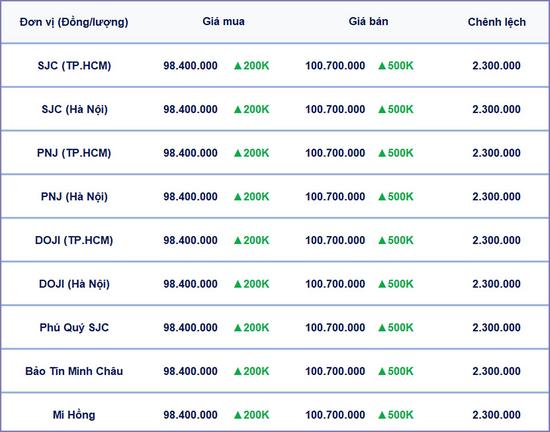This screenshot has width=550, height=432.
Task: Select the 'DOJI (TP.HCM)' row label
Action: pyautogui.click(x=74, y=240)
